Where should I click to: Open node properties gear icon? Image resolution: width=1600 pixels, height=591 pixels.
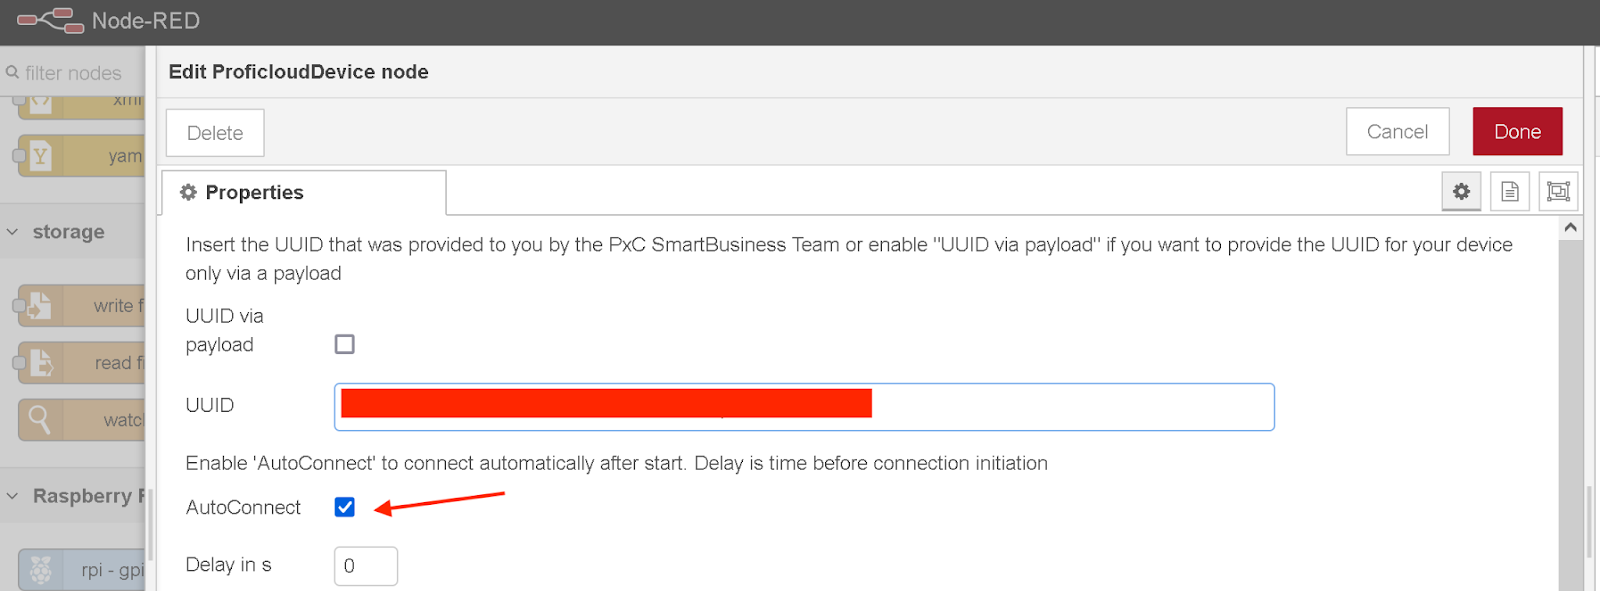coord(1461,191)
